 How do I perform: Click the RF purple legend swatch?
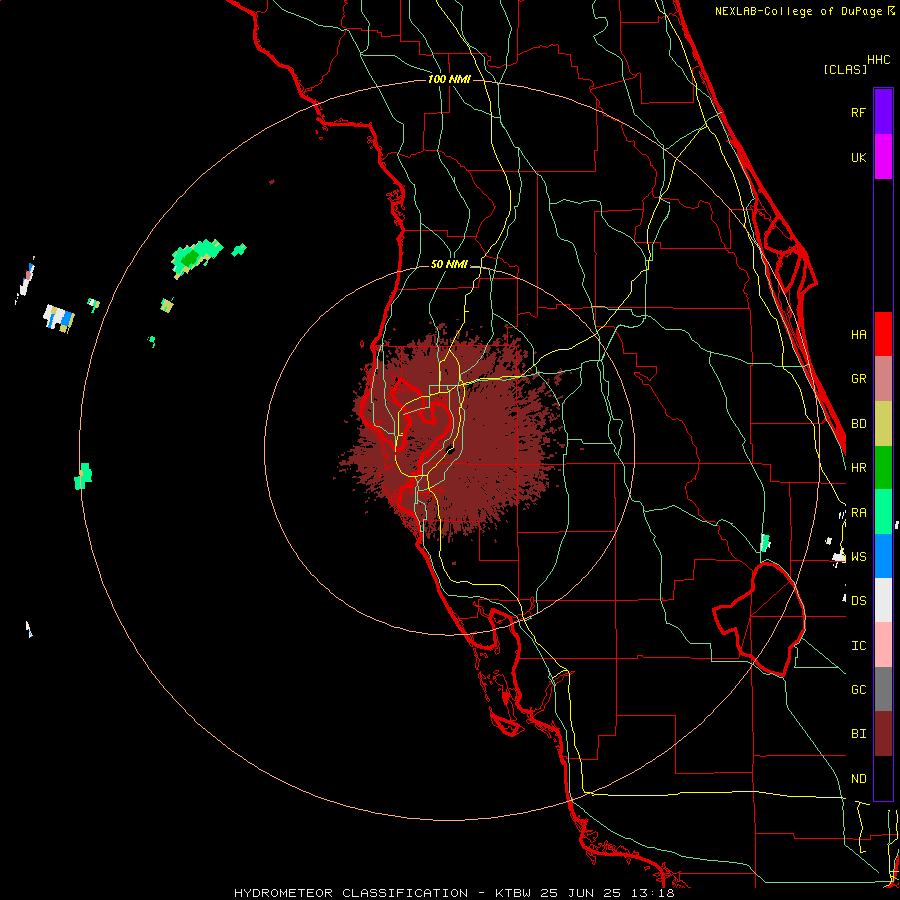click(883, 112)
